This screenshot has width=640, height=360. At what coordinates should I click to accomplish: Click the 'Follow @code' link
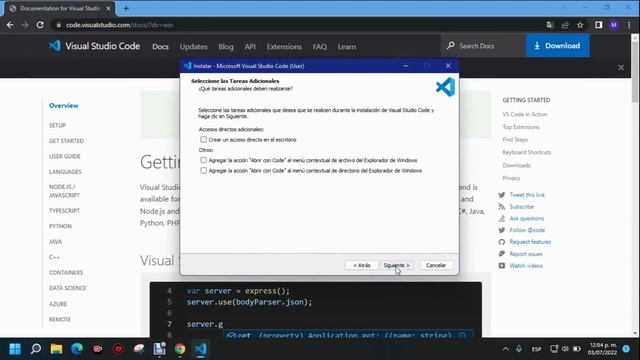[x=527, y=230]
